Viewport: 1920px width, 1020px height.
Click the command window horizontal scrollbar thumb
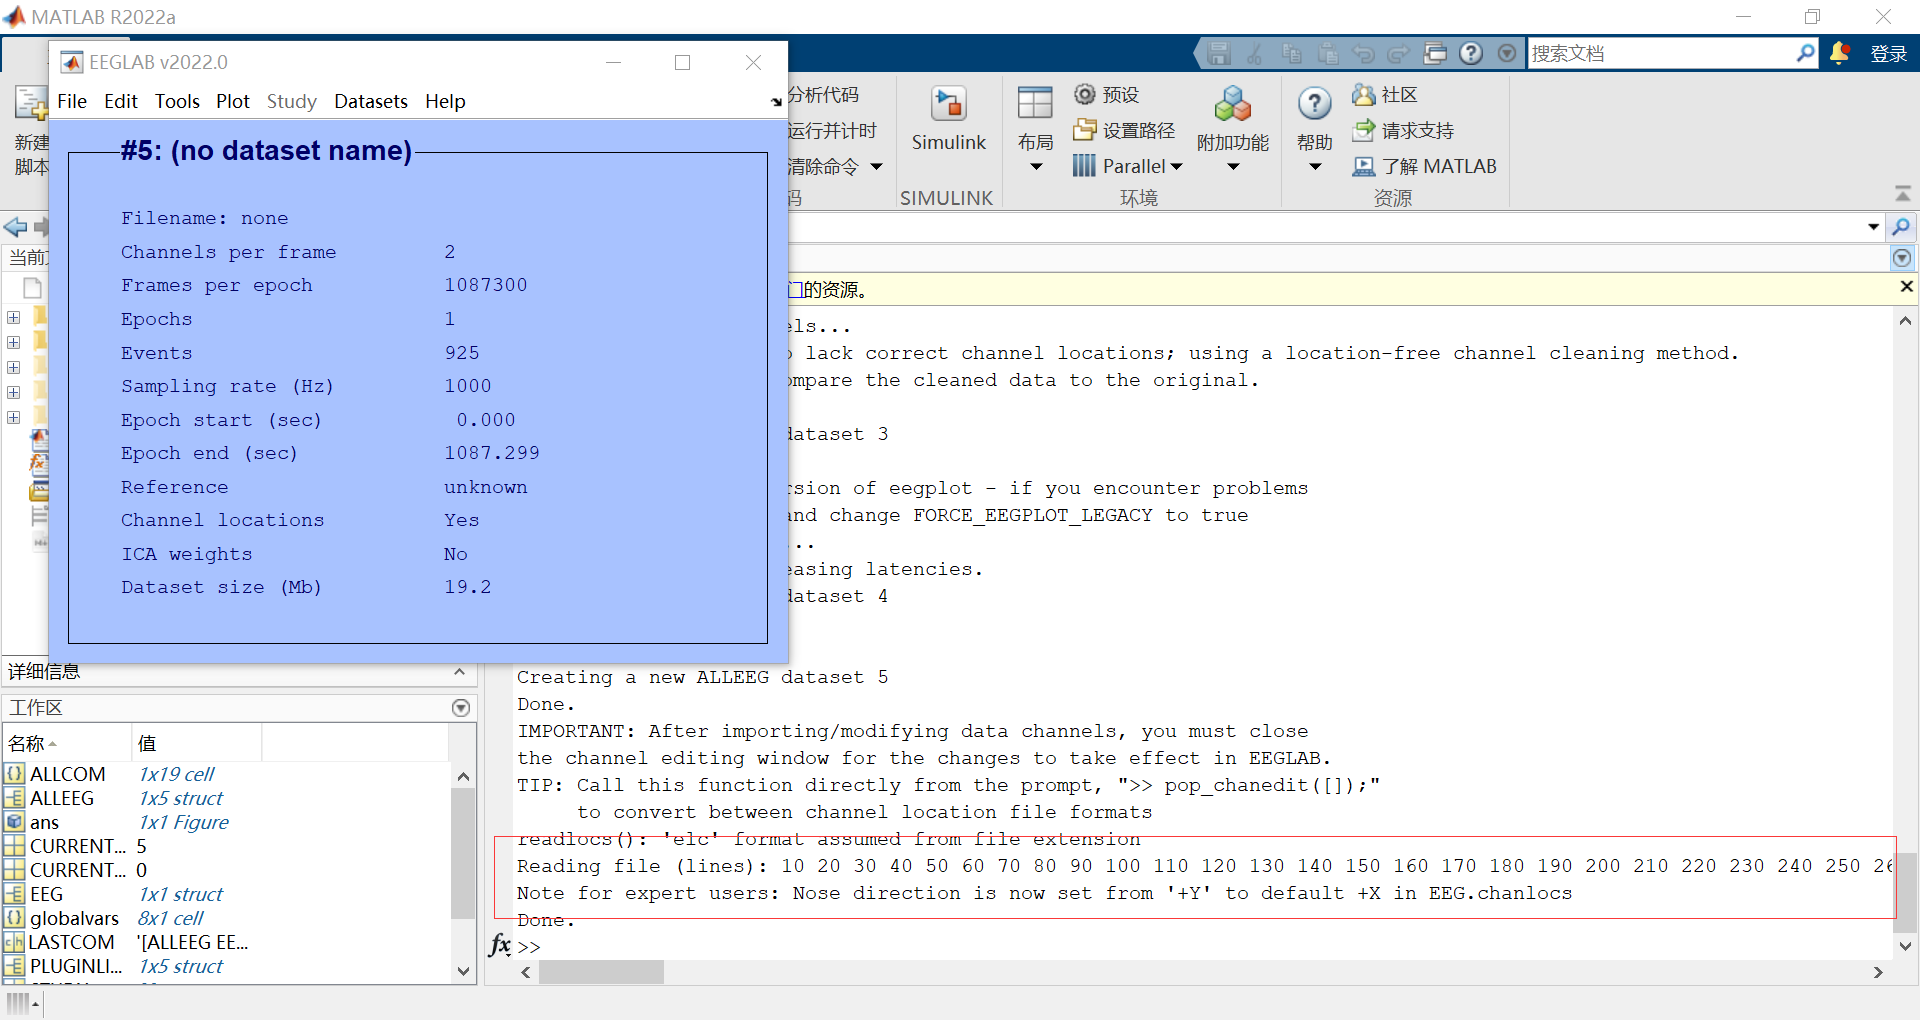(x=601, y=972)
